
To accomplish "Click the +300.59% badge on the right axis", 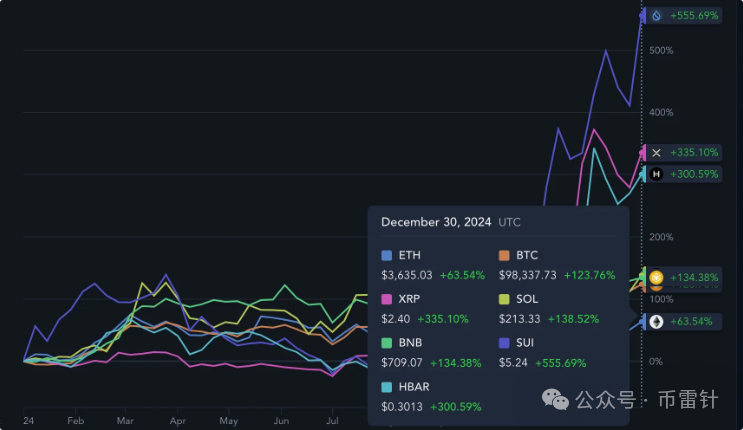I will pos(694,174).
